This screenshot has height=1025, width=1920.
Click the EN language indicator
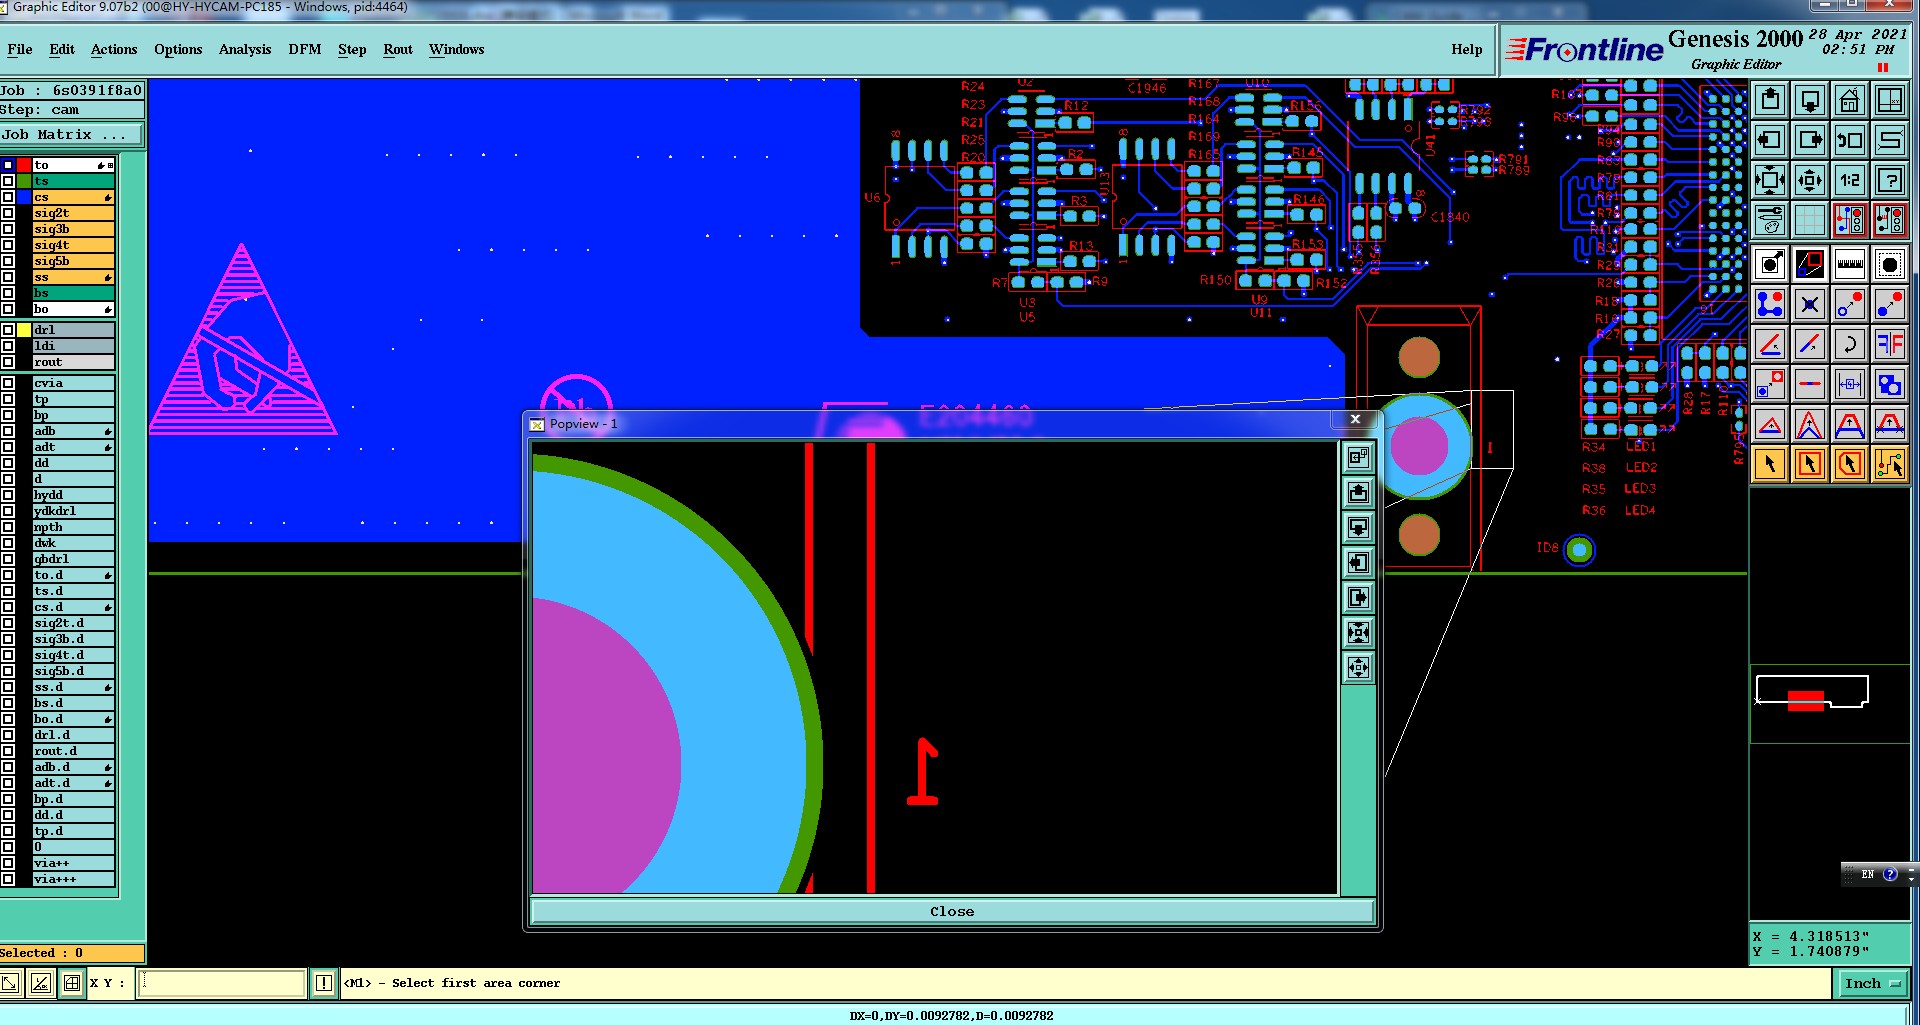coord(1867,874)
